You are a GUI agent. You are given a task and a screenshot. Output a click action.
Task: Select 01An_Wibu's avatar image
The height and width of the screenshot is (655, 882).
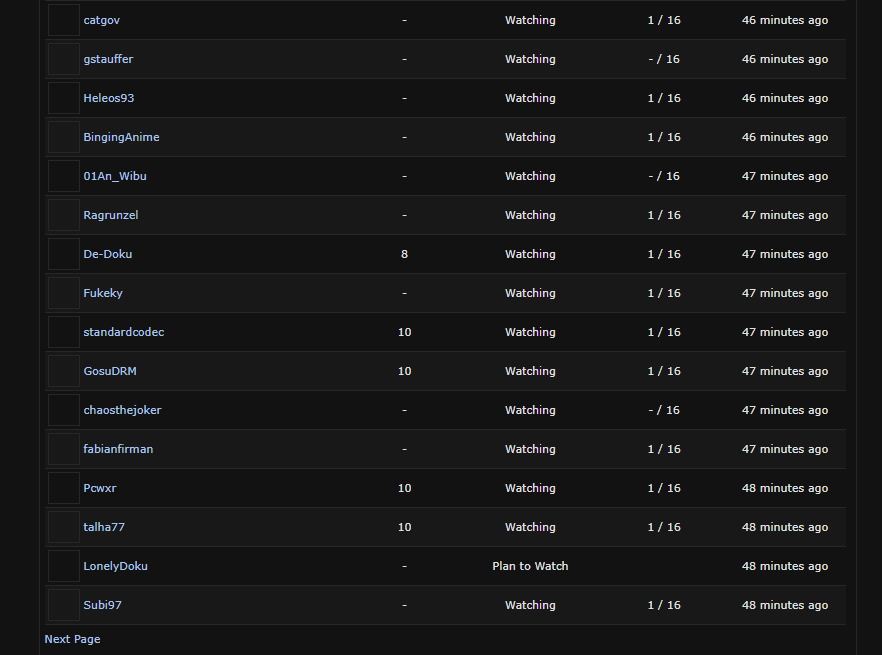tap(64, 176)
